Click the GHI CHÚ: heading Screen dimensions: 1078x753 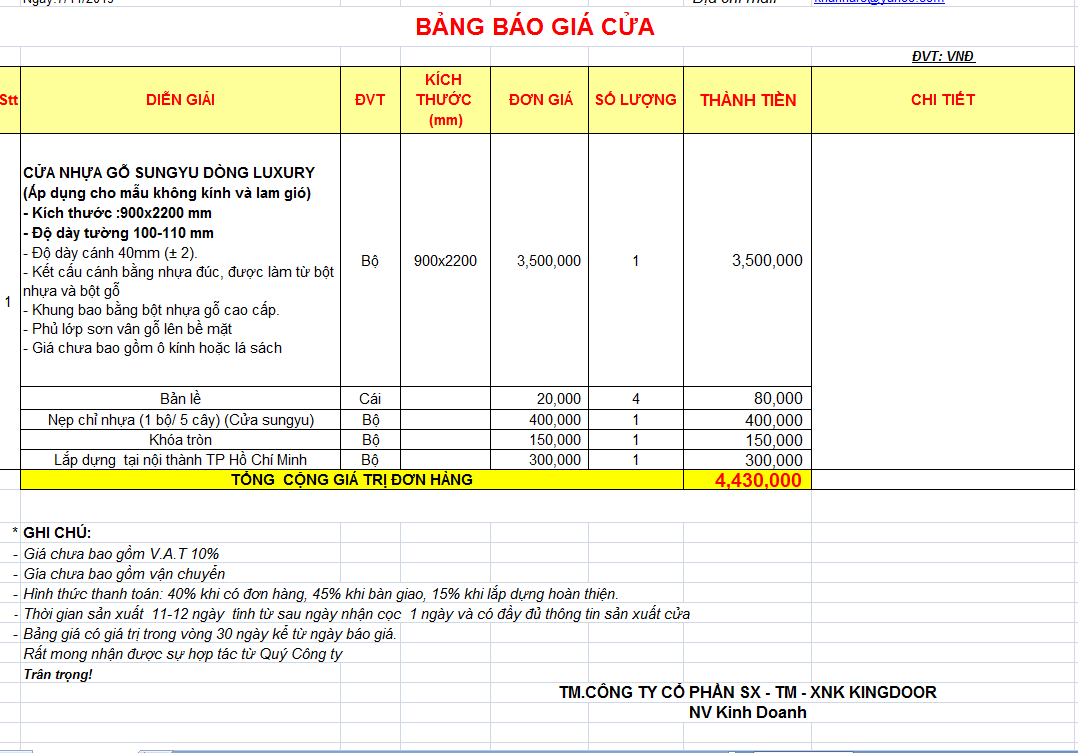coord(57,533)
